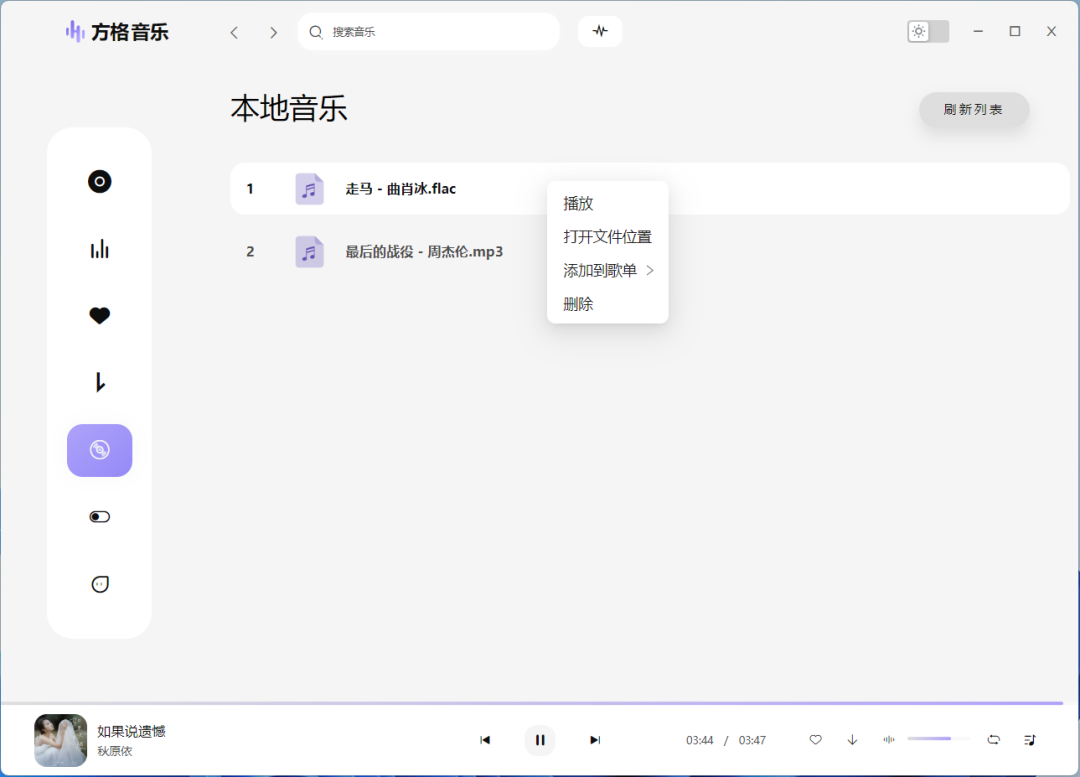
Task: Choose 播放 from the context menu
Action: pos(579,203)
